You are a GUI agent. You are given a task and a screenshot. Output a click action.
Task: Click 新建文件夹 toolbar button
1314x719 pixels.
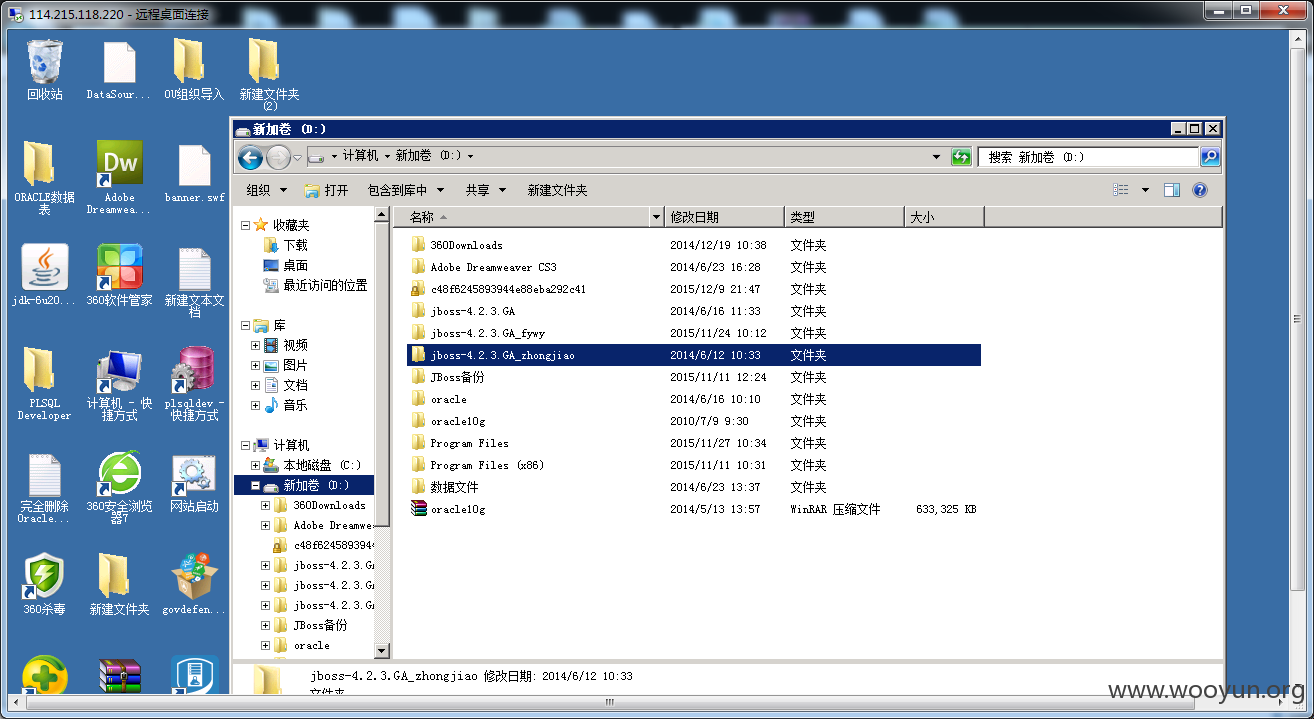pos(557,190)
